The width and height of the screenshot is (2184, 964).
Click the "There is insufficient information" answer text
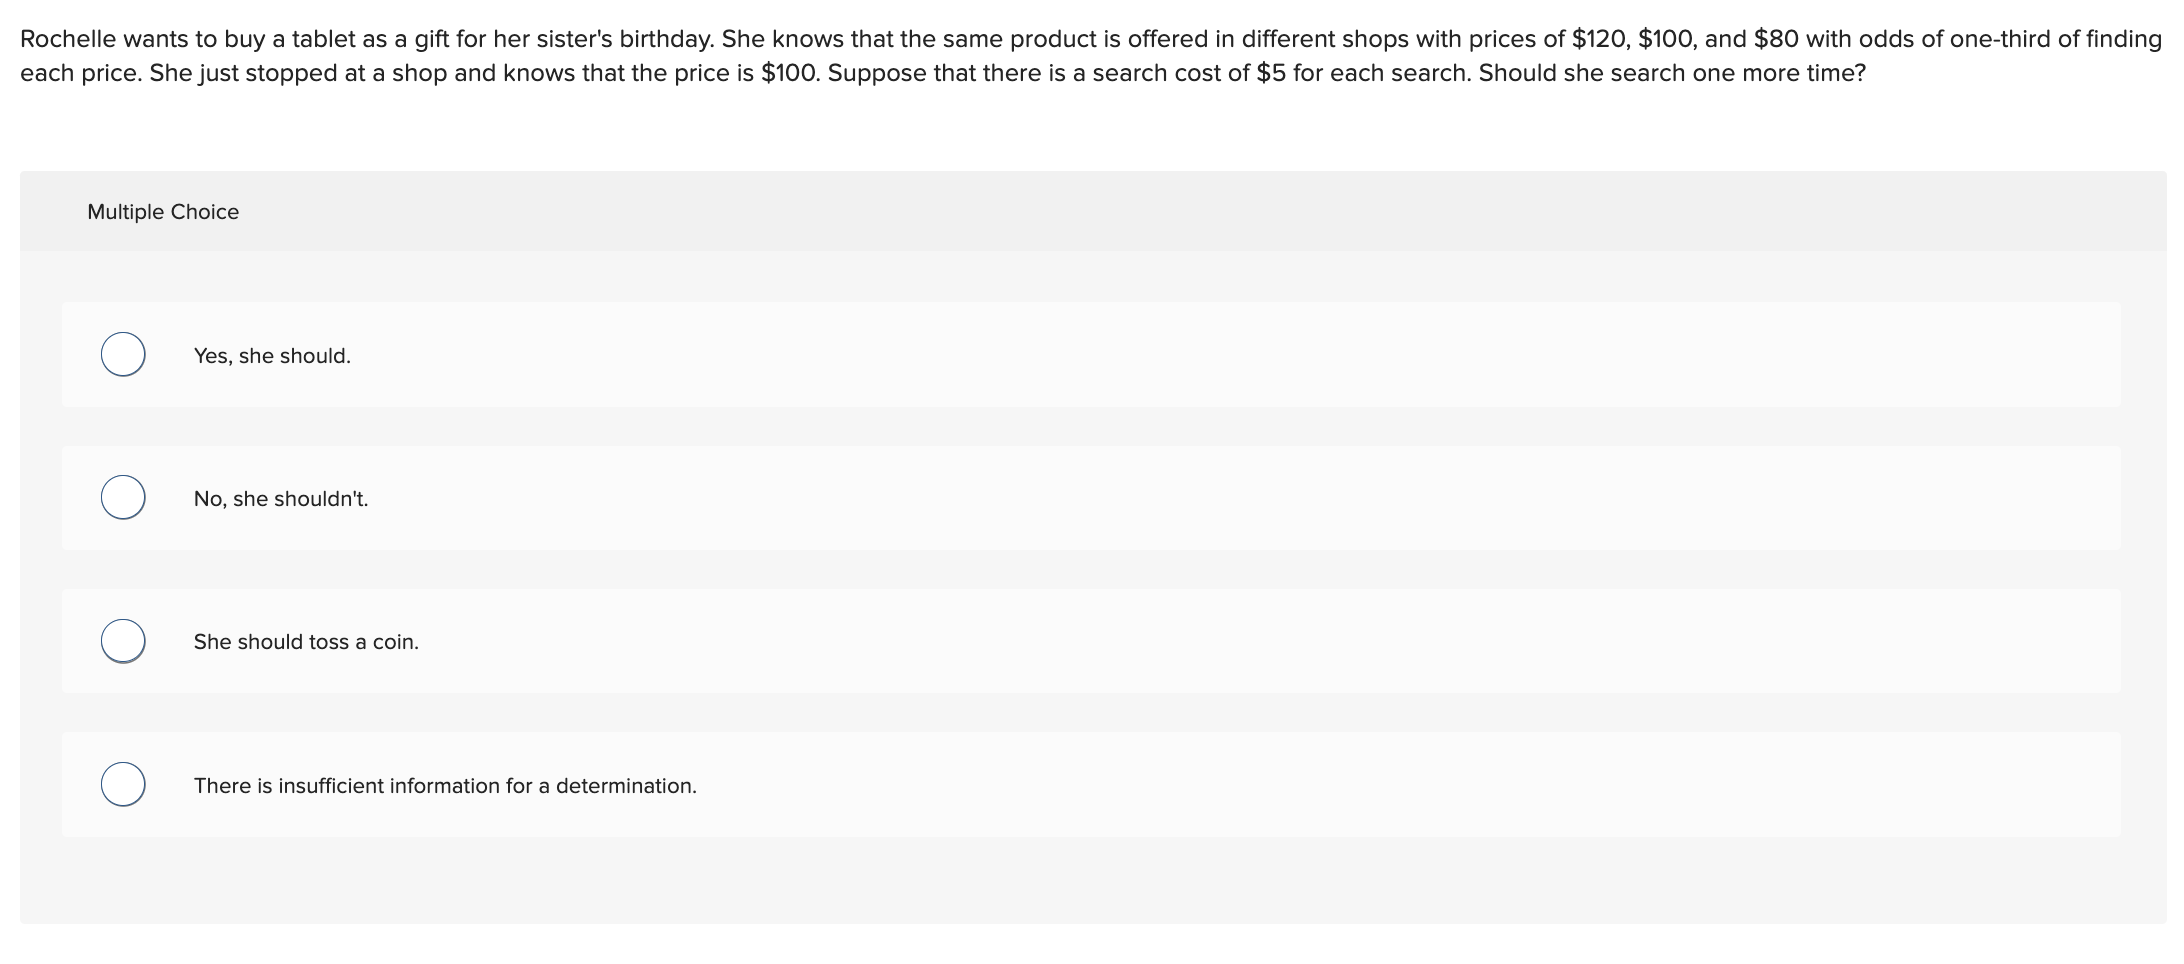[444, 785]
